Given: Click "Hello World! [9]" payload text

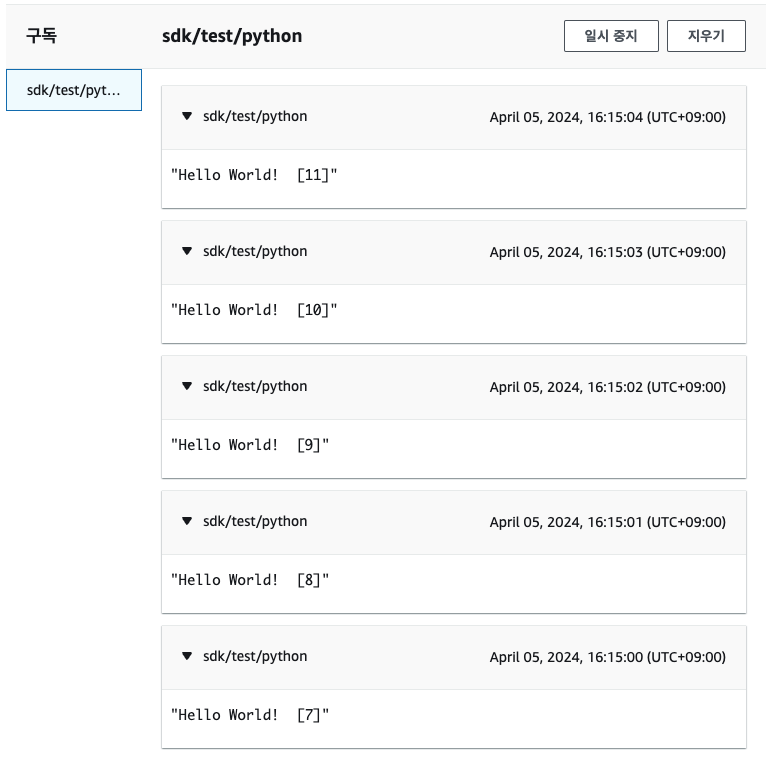Looking at the screenshot, I should click(250, 444).
